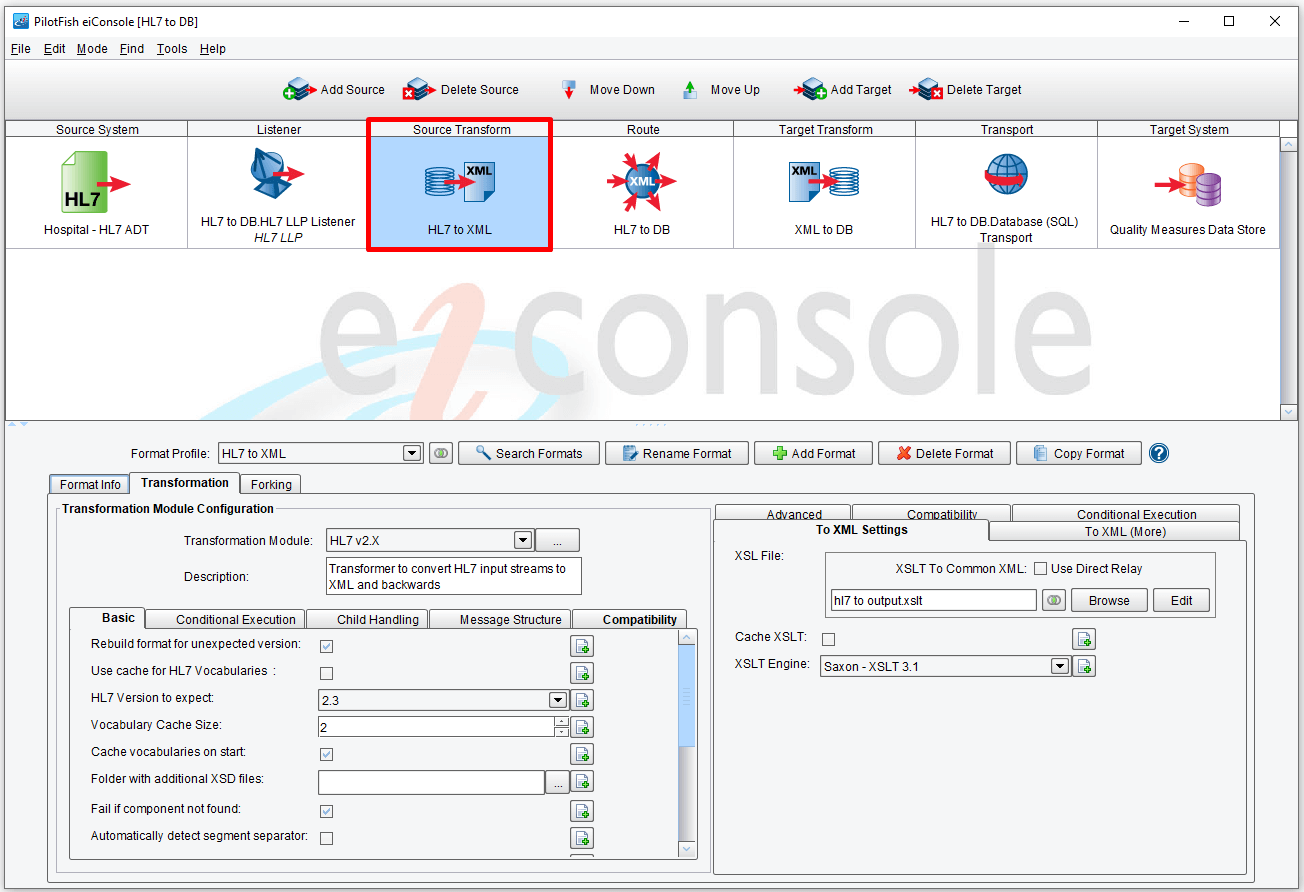Click the add-variable icon for Fail if component not found
The image size is (1304, 892).
[x=582, y=811]
